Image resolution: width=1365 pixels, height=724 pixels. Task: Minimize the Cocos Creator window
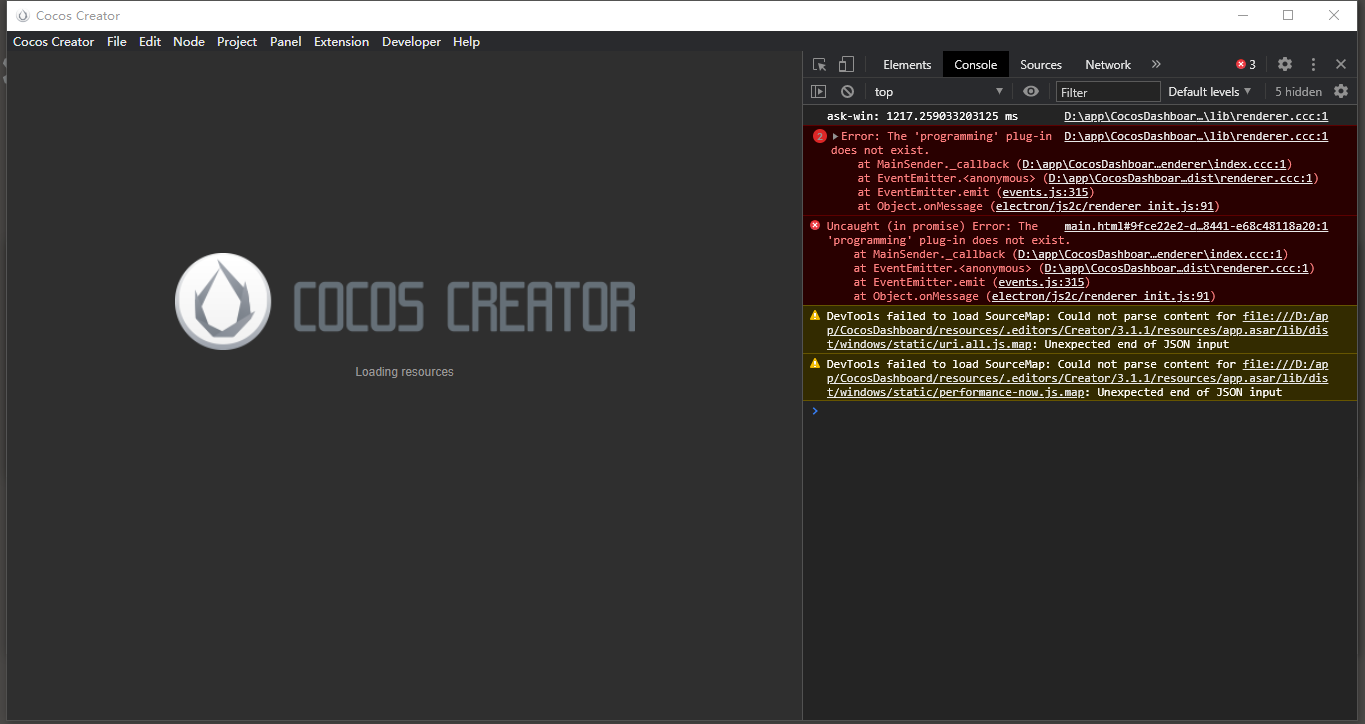click(x=1244, y=15)
